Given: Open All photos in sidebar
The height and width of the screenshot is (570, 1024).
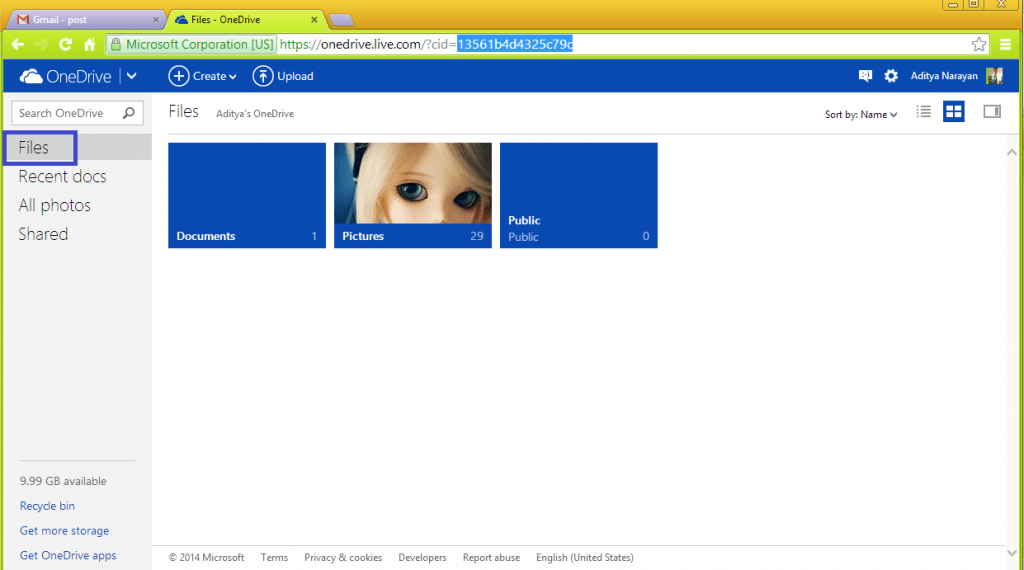Looking at the screenshot, I should pos(54,205).
